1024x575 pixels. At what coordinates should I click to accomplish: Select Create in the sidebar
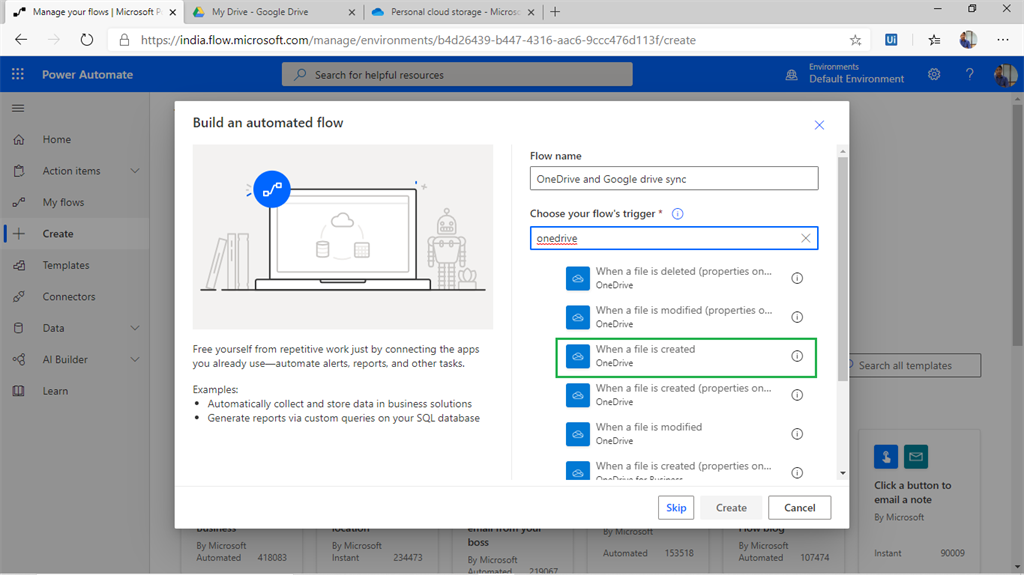(58, 233)
